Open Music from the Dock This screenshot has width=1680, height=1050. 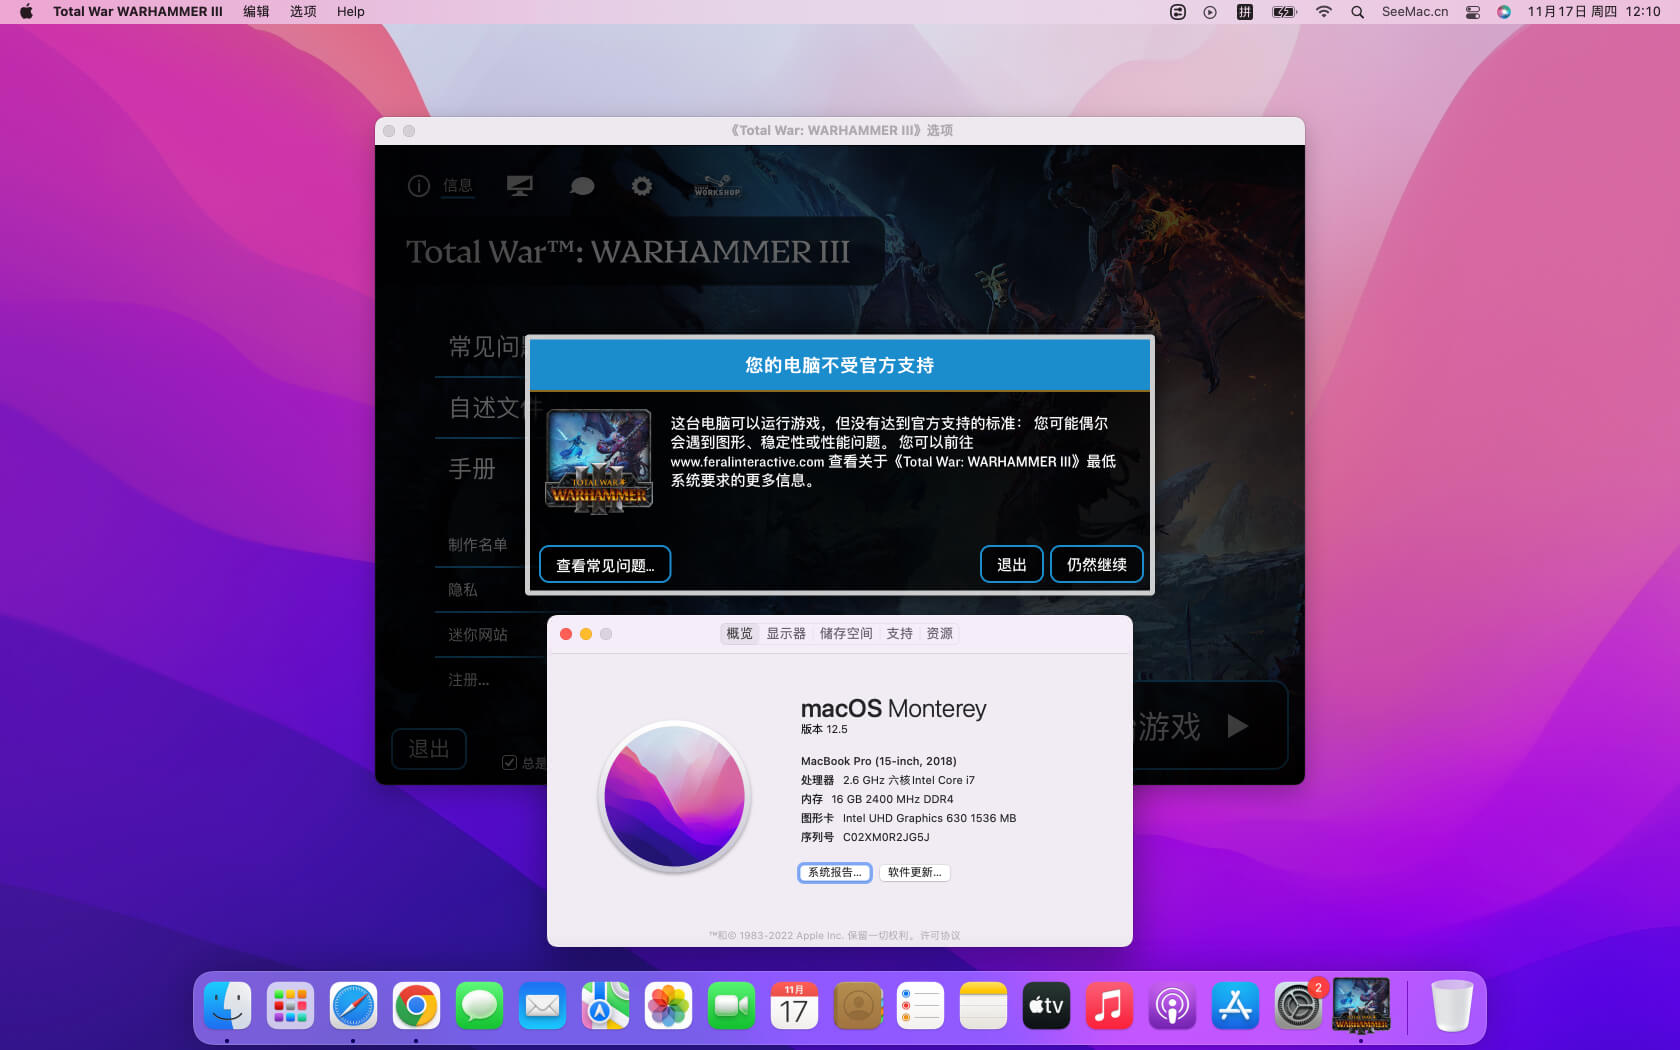coord(1109,1006)
